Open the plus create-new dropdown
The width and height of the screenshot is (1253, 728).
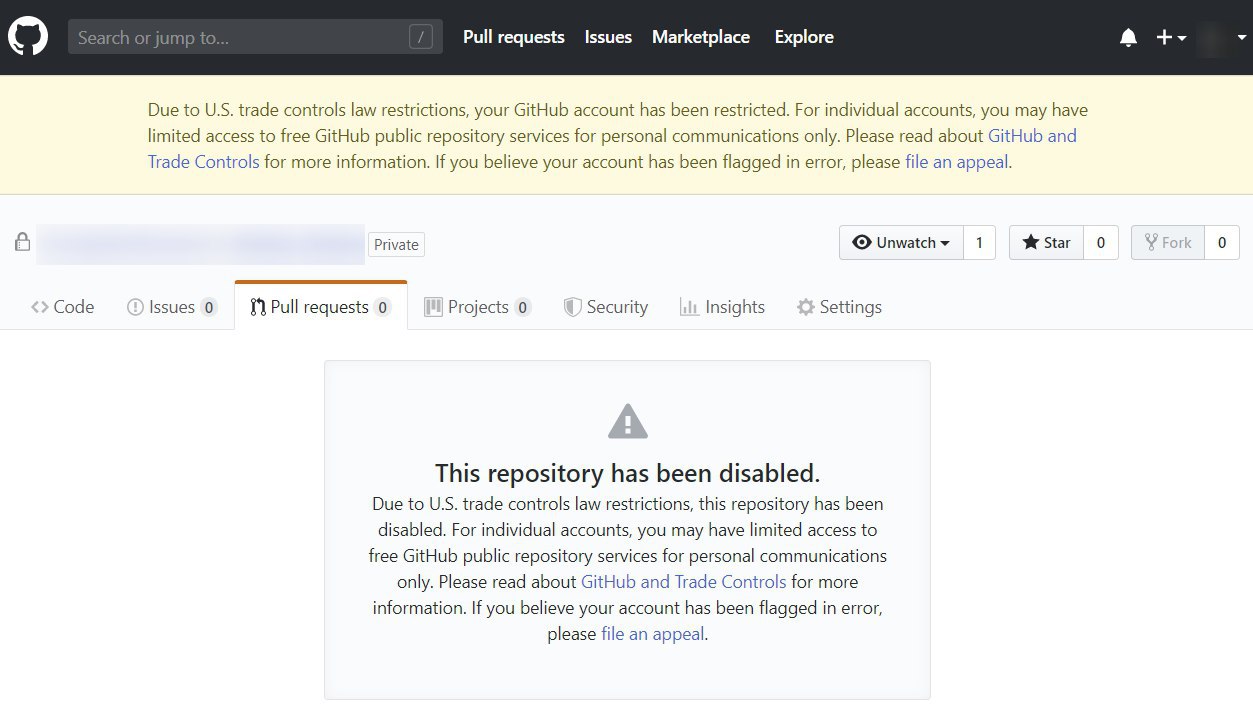1171,38
